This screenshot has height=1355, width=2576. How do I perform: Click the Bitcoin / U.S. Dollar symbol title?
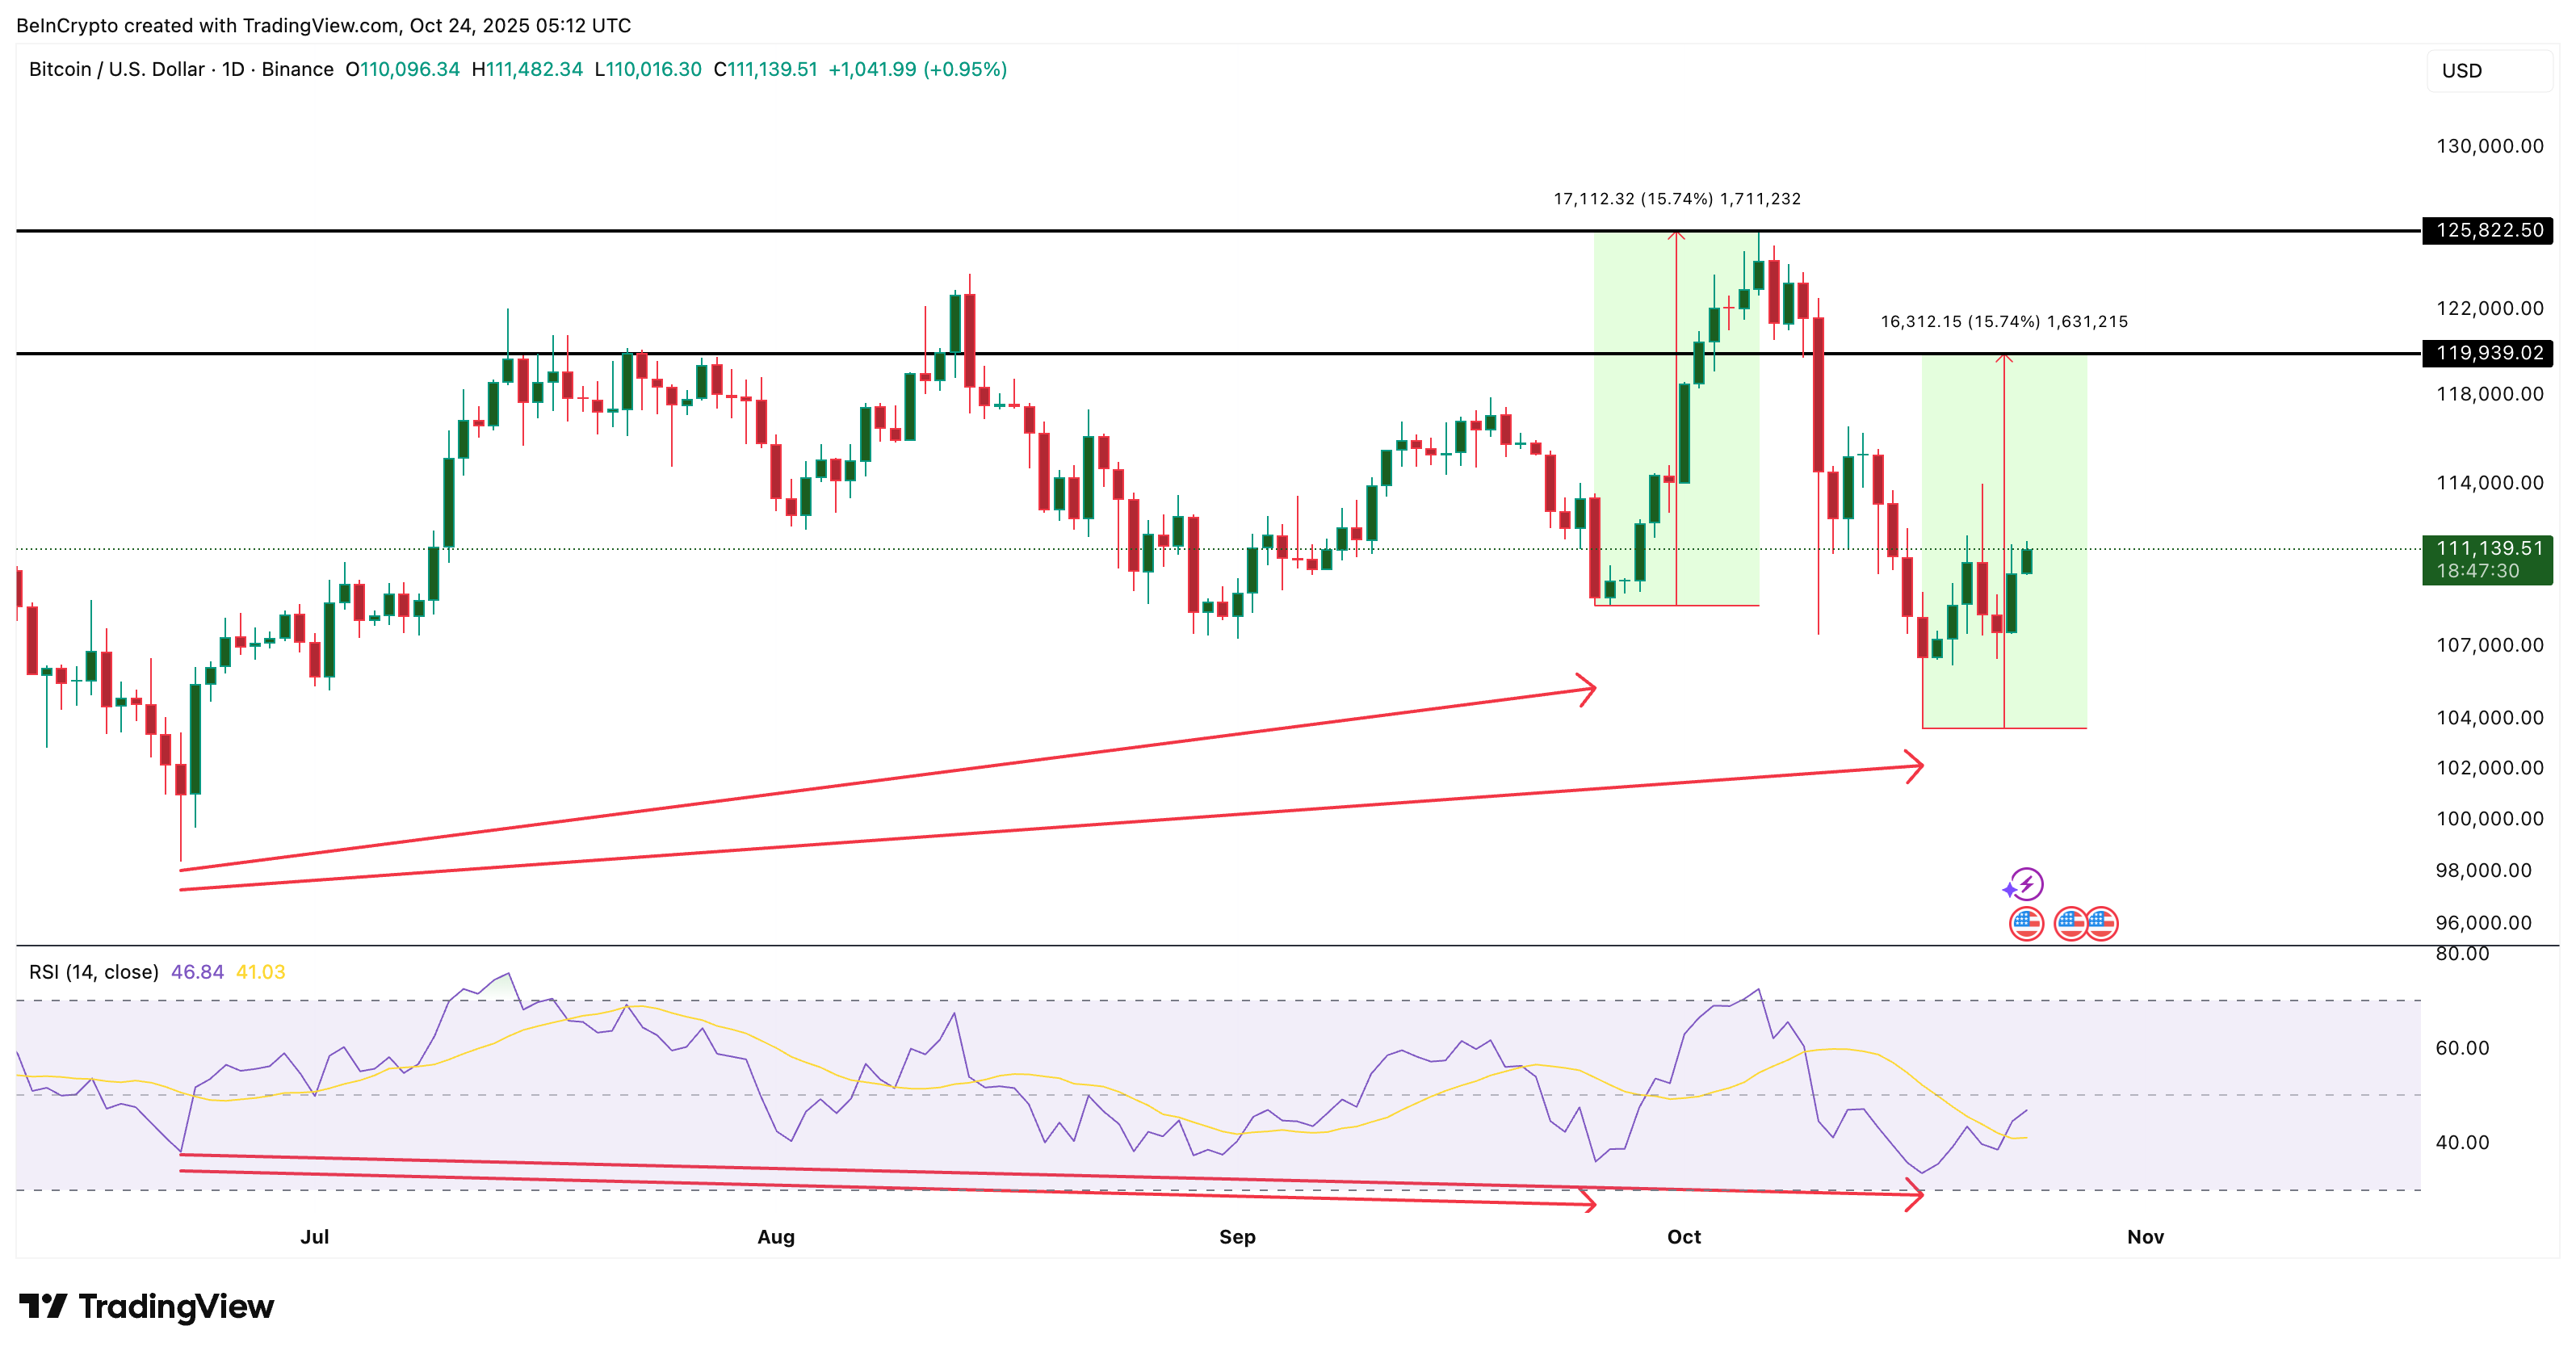tap(116, 69)
